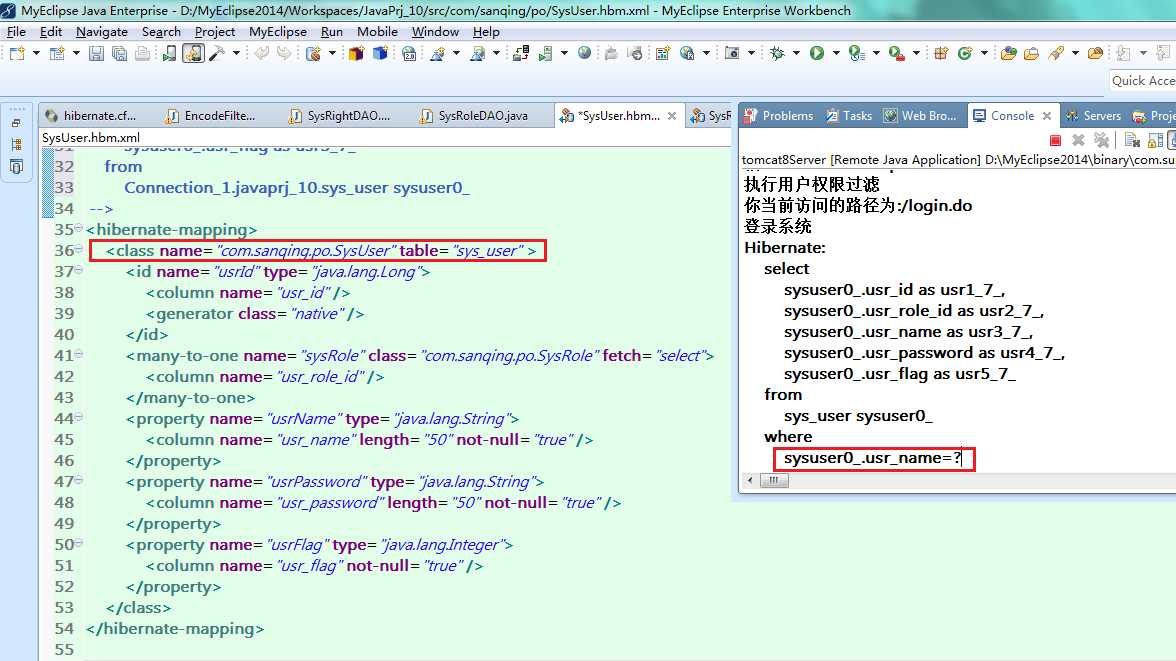Open the Window menu
The image size is (1176, 661).
point(435,32)
